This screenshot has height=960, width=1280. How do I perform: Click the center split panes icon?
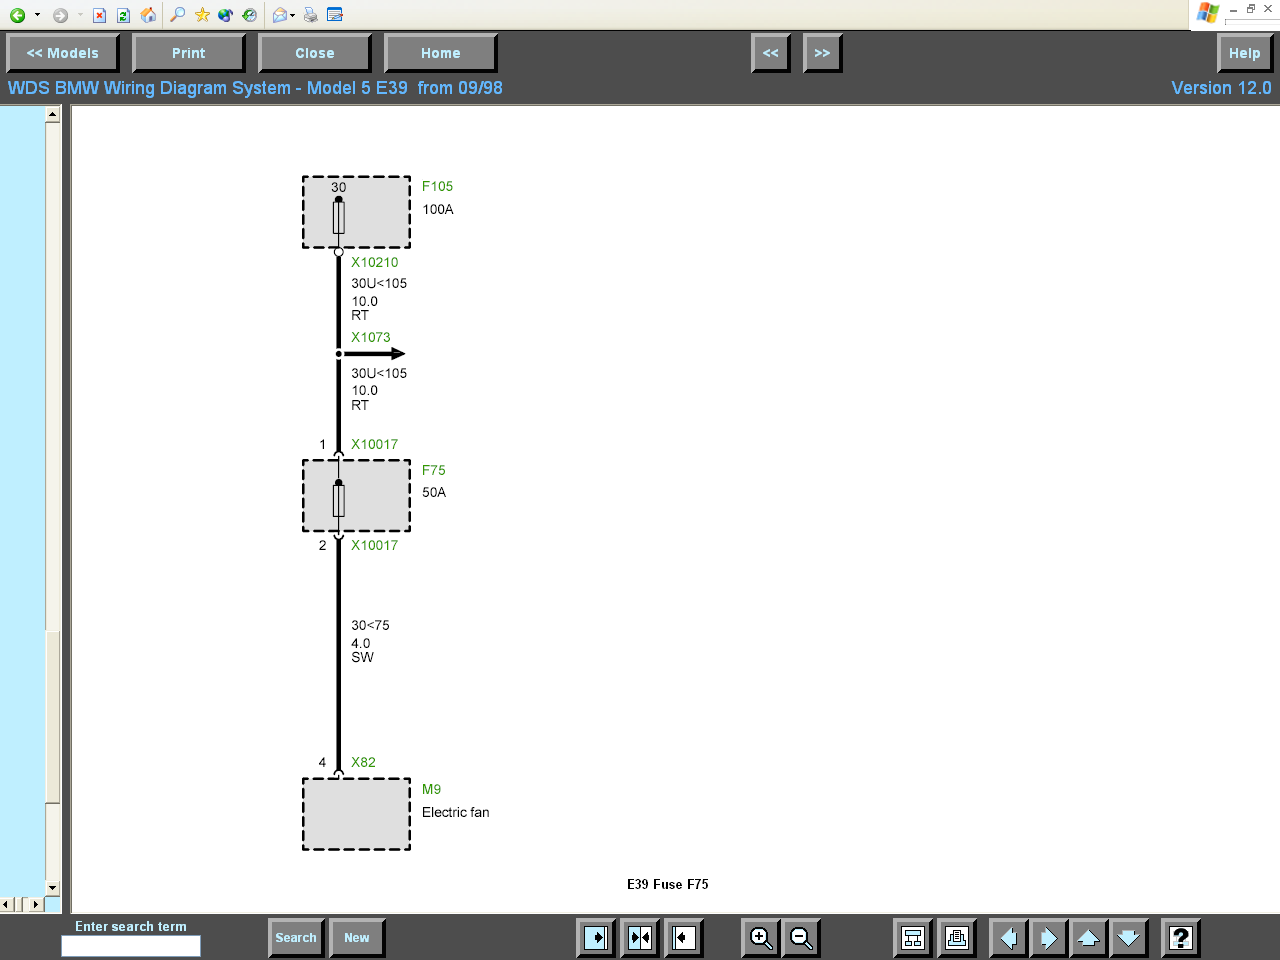[x=640, y=938]
